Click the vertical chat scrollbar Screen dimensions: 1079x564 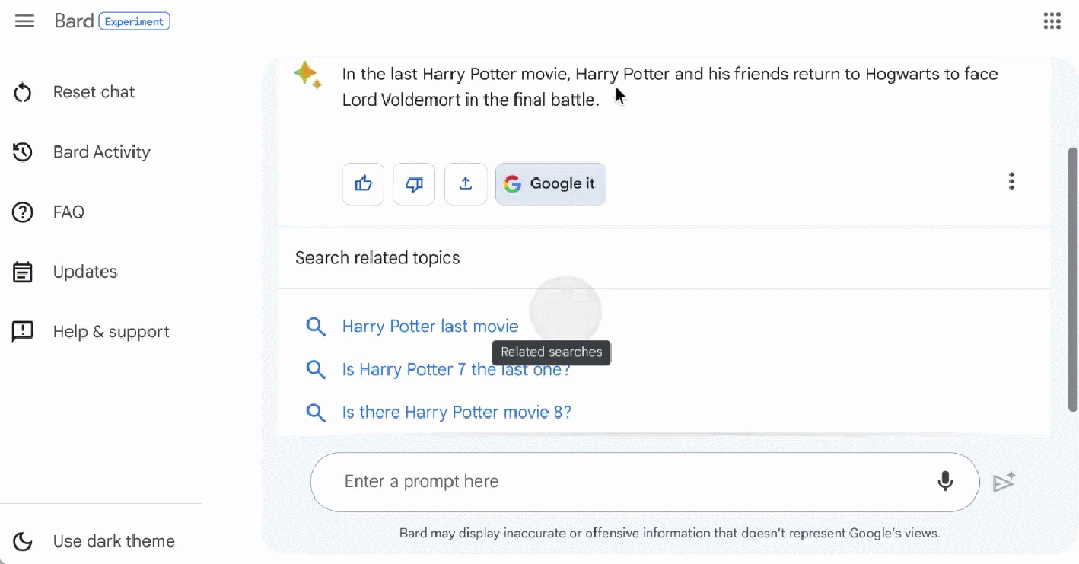click(1073, 278)
